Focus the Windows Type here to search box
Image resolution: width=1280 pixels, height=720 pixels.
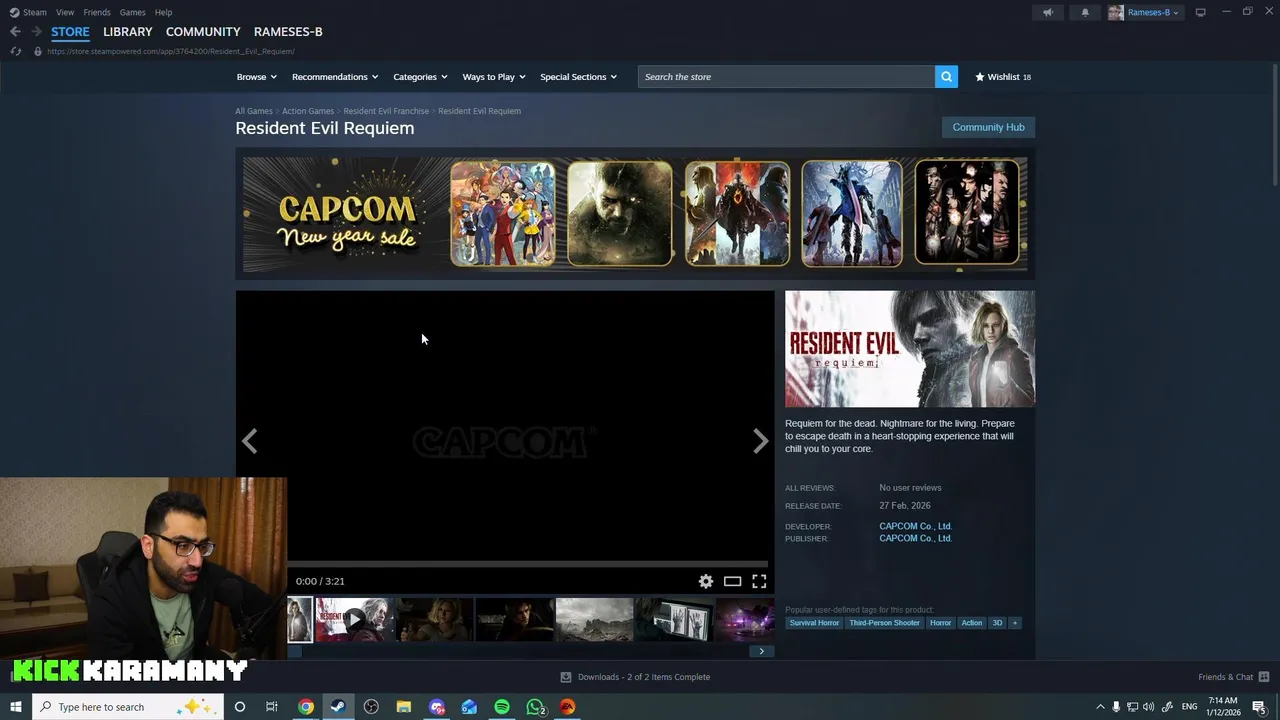pyautogui.click(x=127, y=707)
